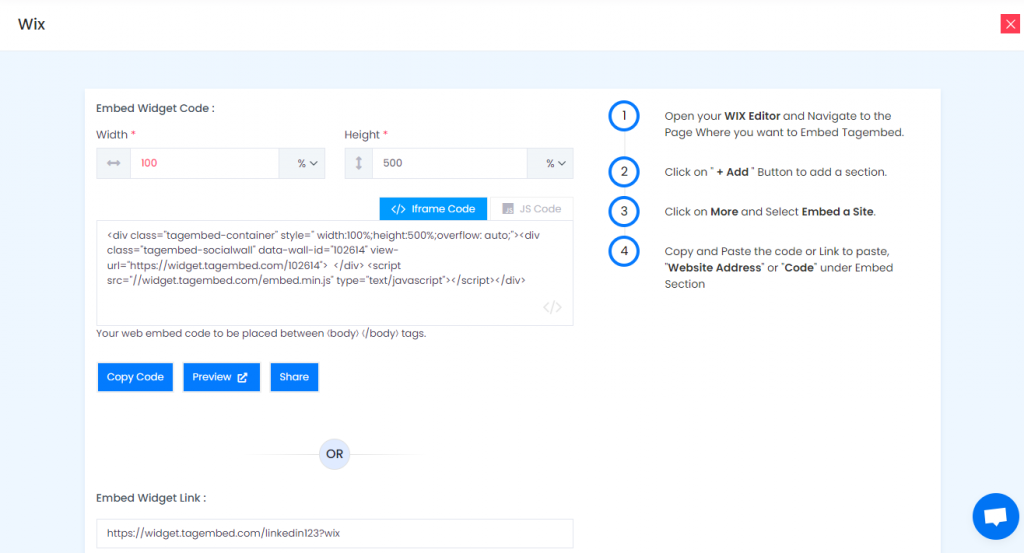Click the 'Embed Widget Code :' heading
Viewport: 1024px width, 553px height.
(155, 108)
